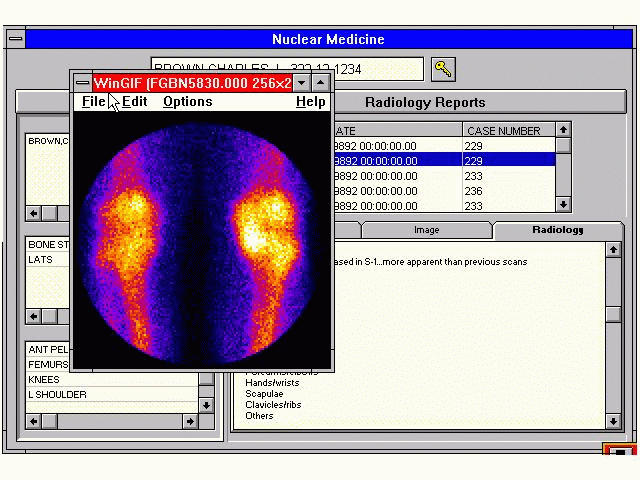
Task: Click the WinGIF red title bar
Action: (192, 83)
